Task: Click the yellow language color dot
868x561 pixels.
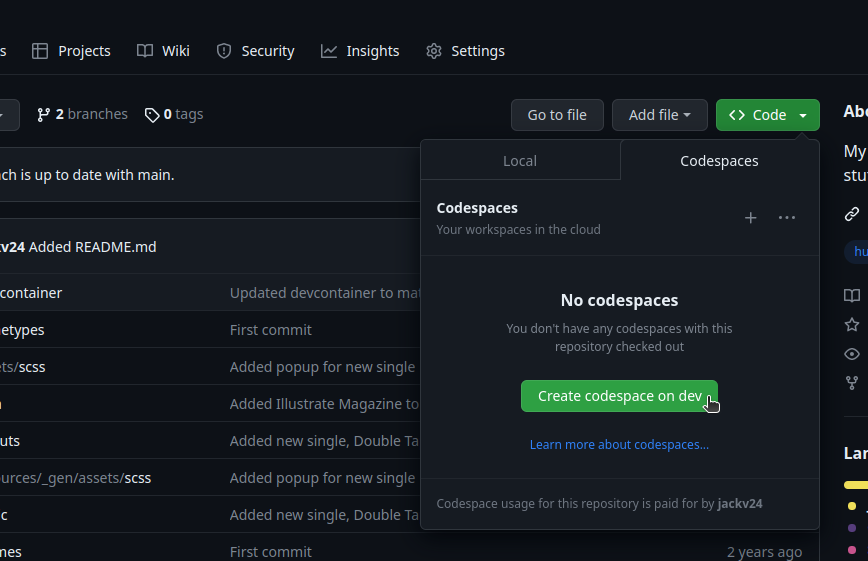Action: [x=852, y=506]
